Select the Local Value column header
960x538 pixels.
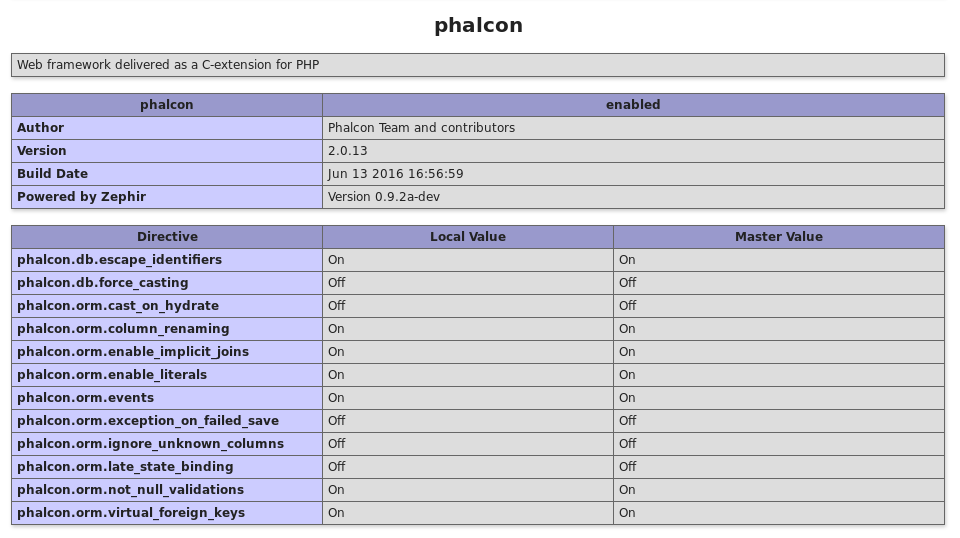pyautogui.click(x=467, y=237)
